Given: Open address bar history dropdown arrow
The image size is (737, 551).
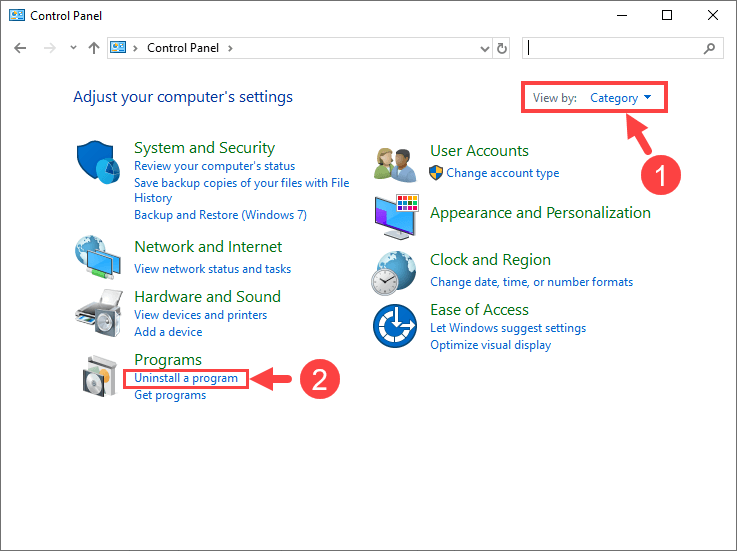Looking at the screenshot, I should [x=484, y=48].
